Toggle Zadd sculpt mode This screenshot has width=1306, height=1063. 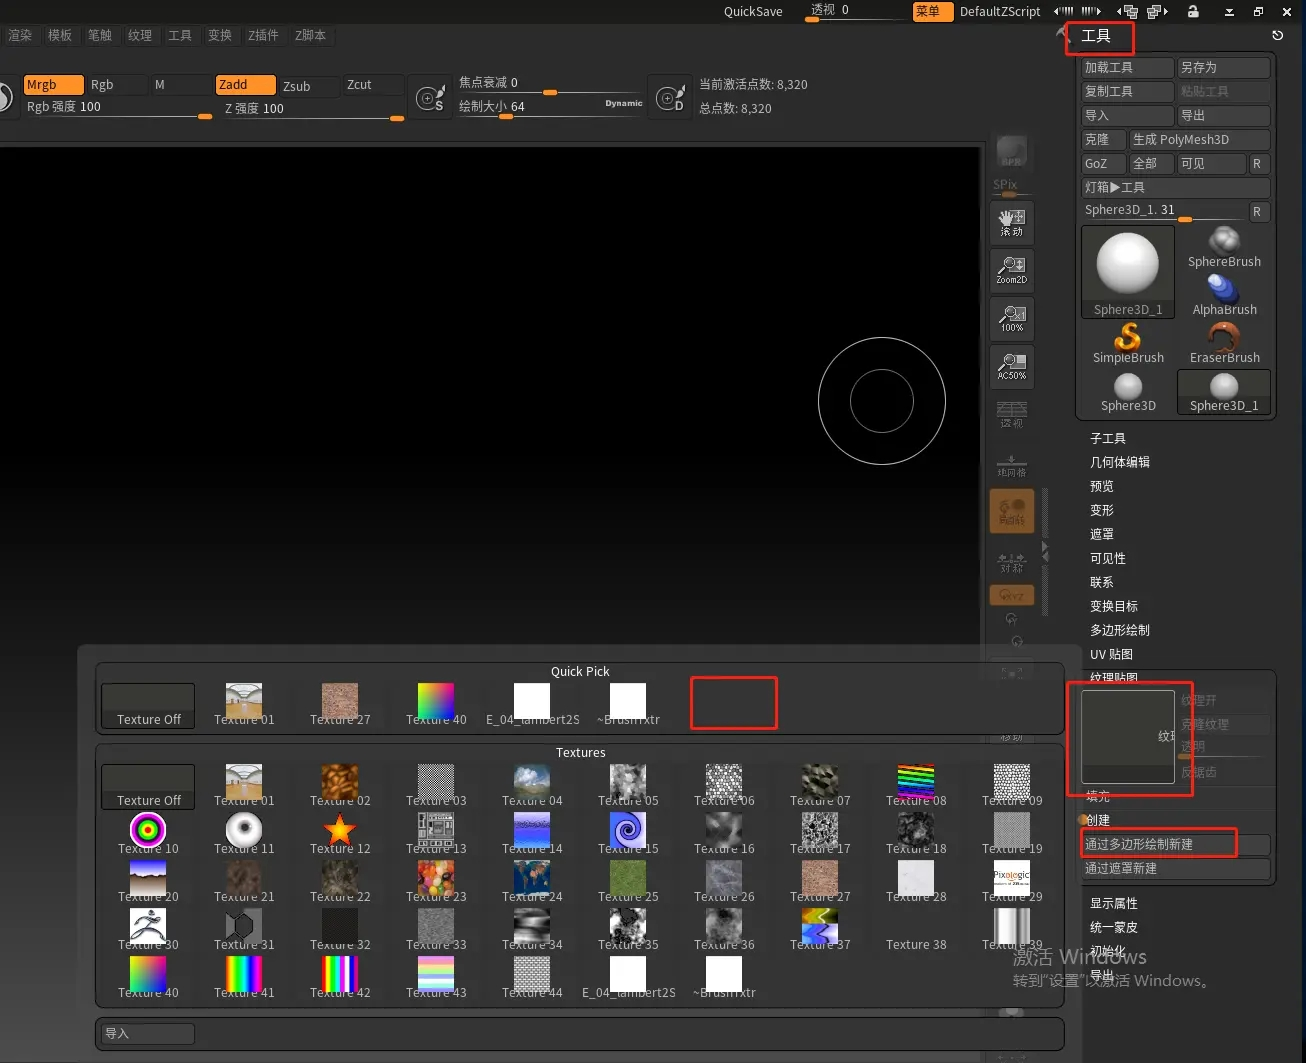pos(245,85)
